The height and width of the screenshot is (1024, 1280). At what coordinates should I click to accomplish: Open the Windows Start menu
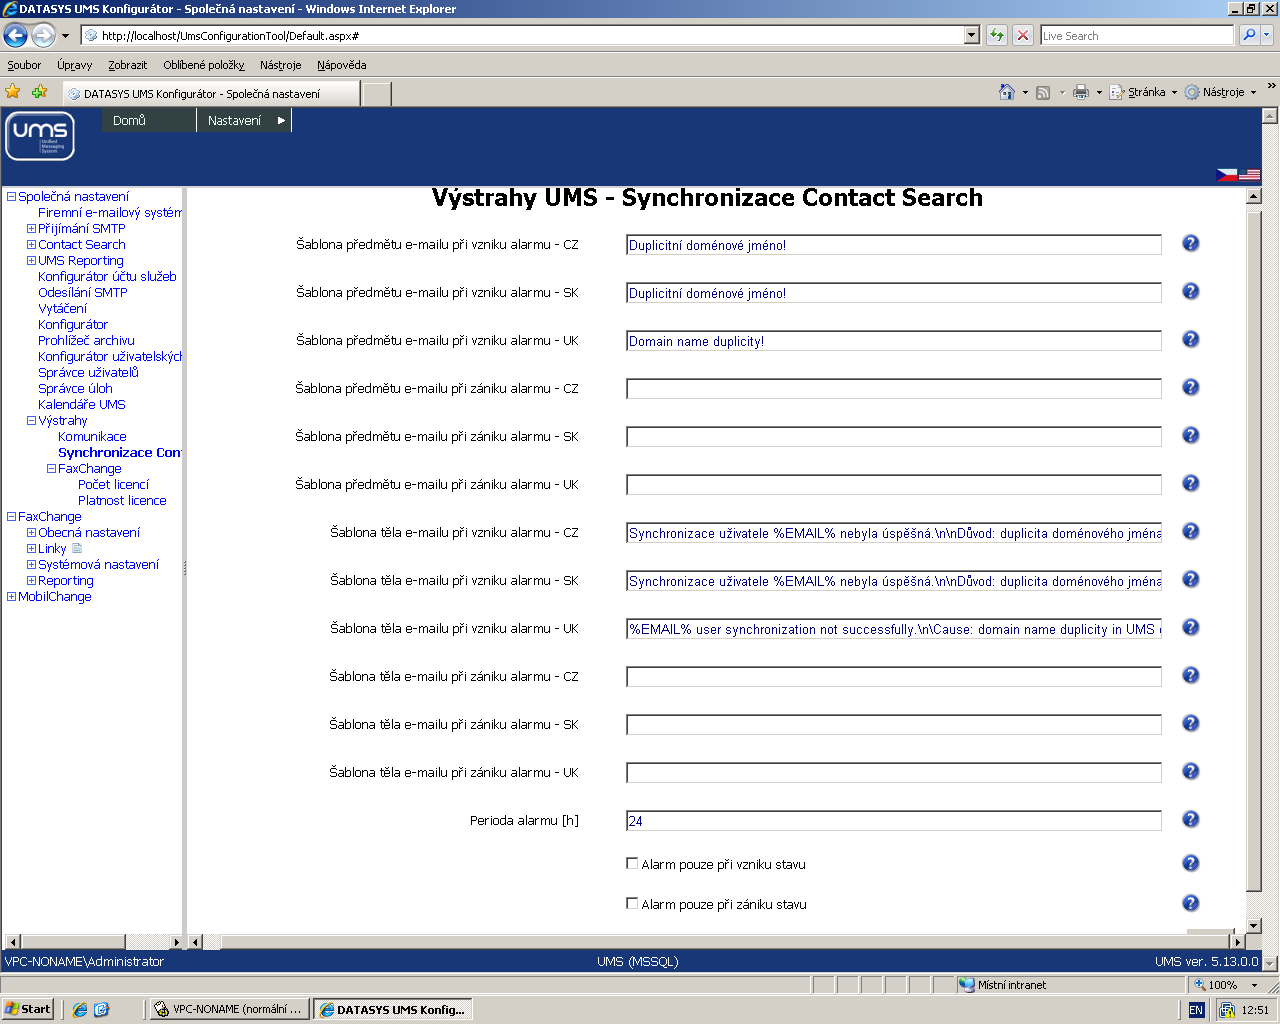point(28,1009)
